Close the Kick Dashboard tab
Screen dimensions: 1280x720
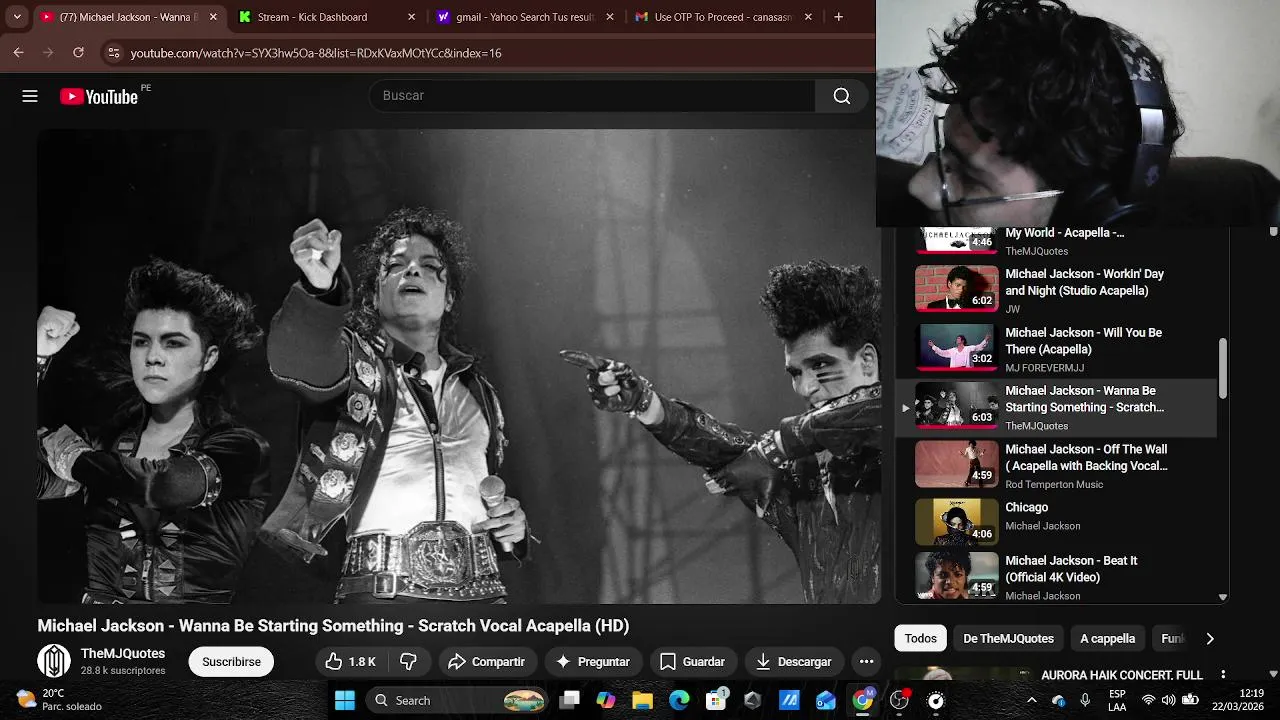(411, 17)
